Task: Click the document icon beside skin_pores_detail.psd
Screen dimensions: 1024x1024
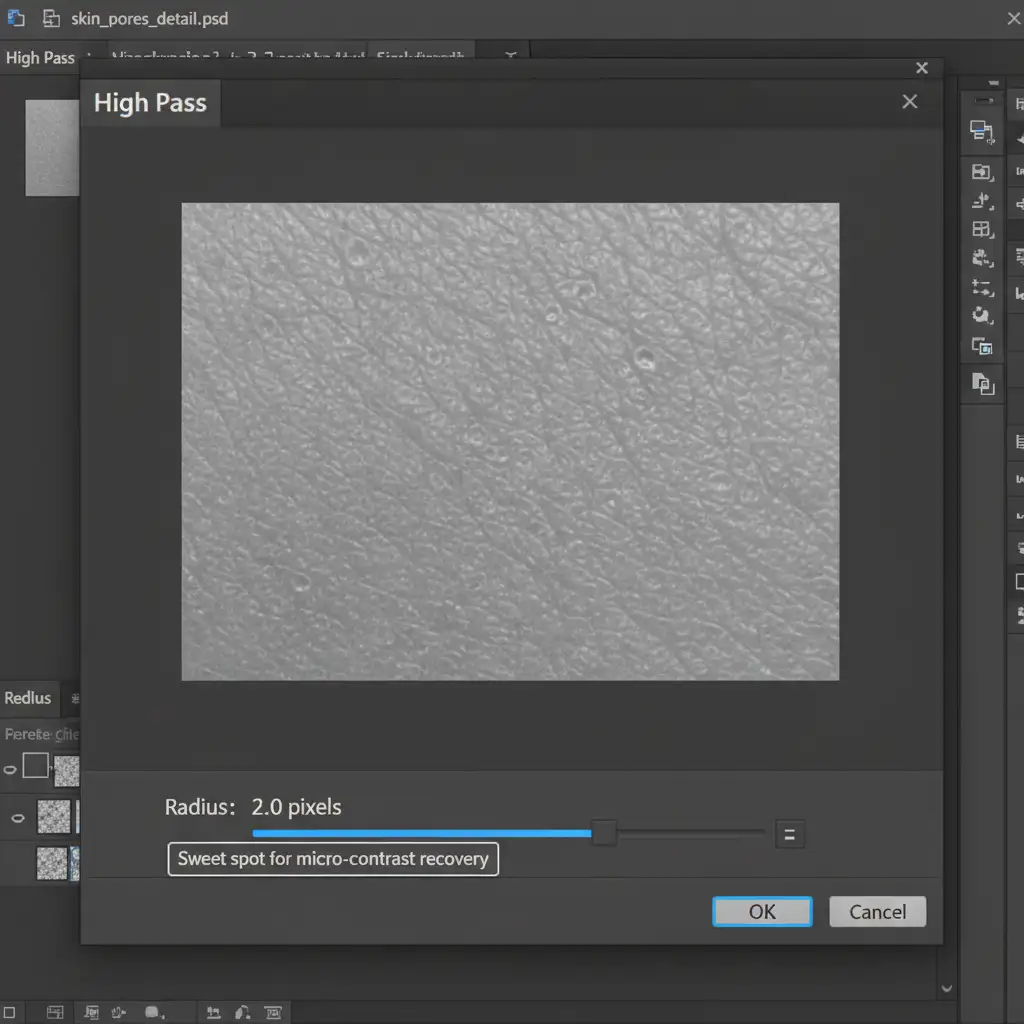Action: [x=51, y=18]
